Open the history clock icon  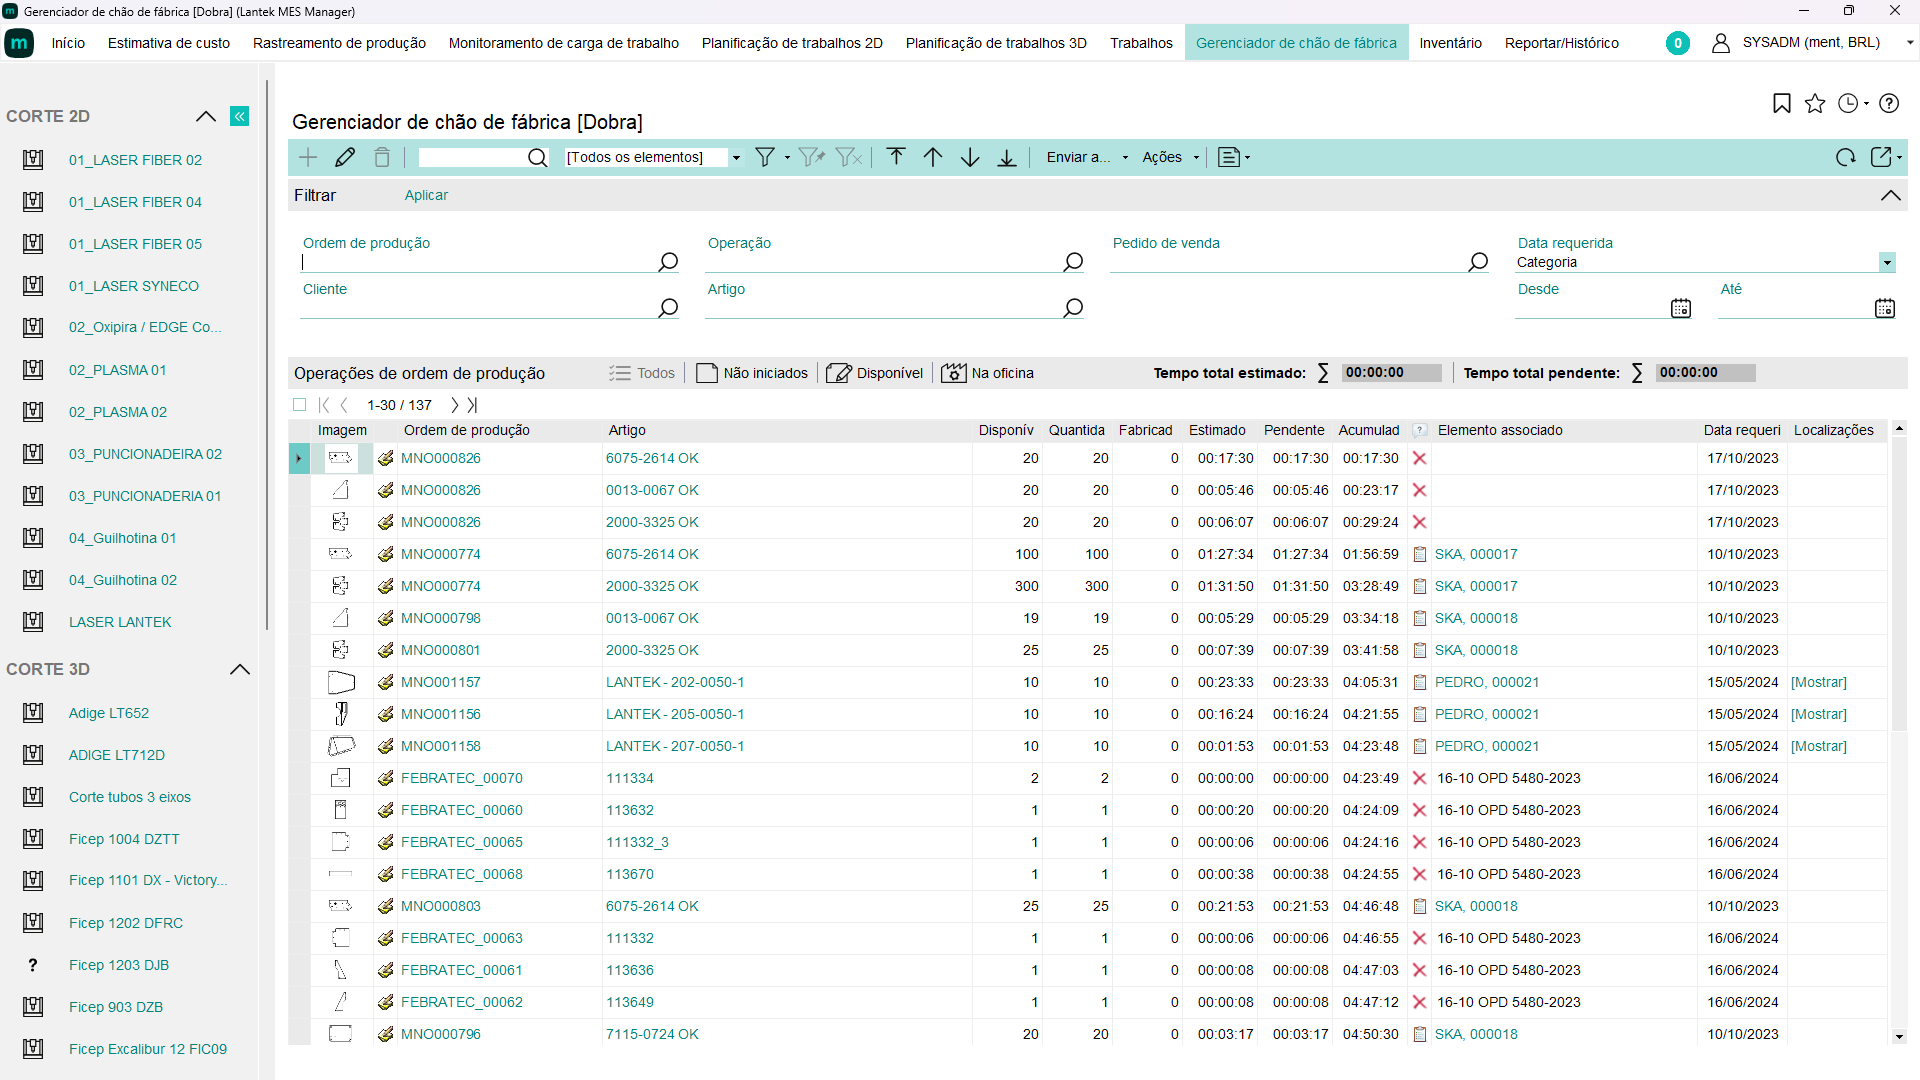(x=1848, y=103)
